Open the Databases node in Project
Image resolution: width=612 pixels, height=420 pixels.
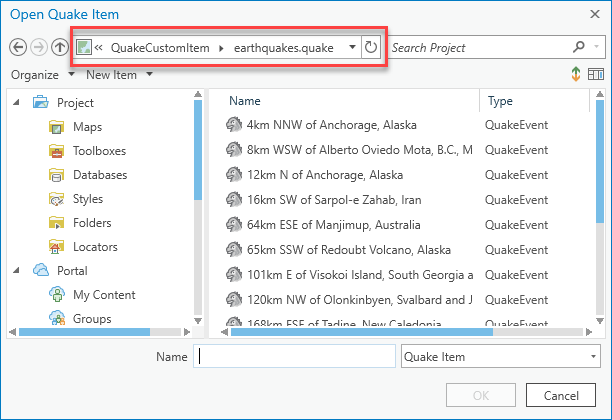pos(99,175)
